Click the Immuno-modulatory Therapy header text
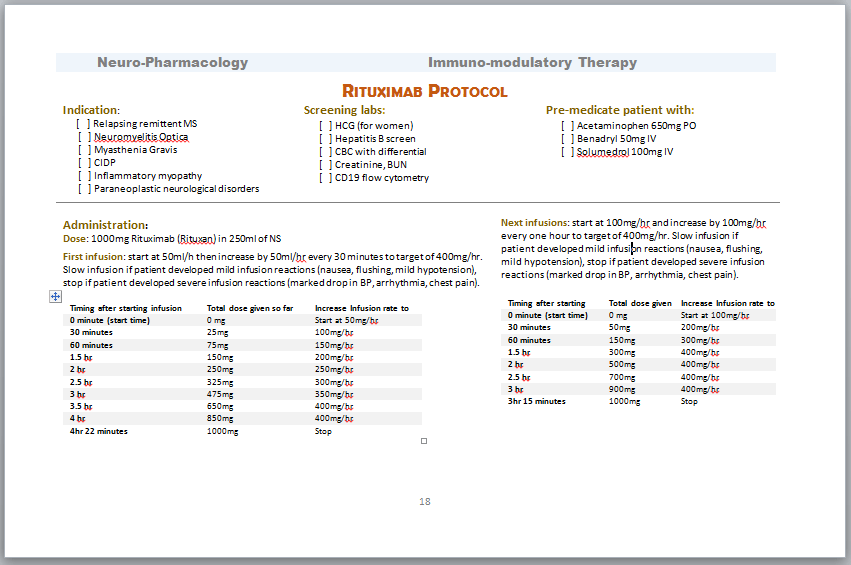This screenshot has height=565, width=851. pos(532,62)
